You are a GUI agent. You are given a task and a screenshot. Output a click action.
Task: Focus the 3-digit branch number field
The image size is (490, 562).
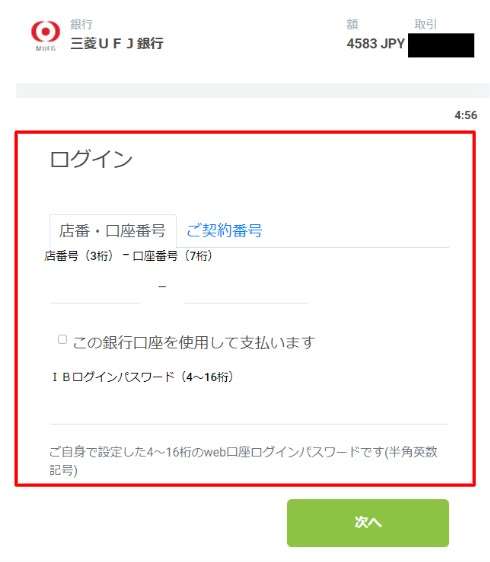point(95,291)
